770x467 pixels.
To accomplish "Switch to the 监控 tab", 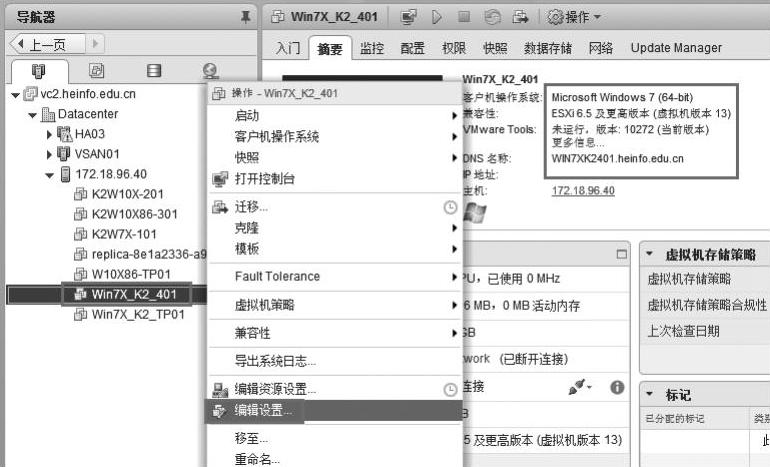I will point(372,48).
